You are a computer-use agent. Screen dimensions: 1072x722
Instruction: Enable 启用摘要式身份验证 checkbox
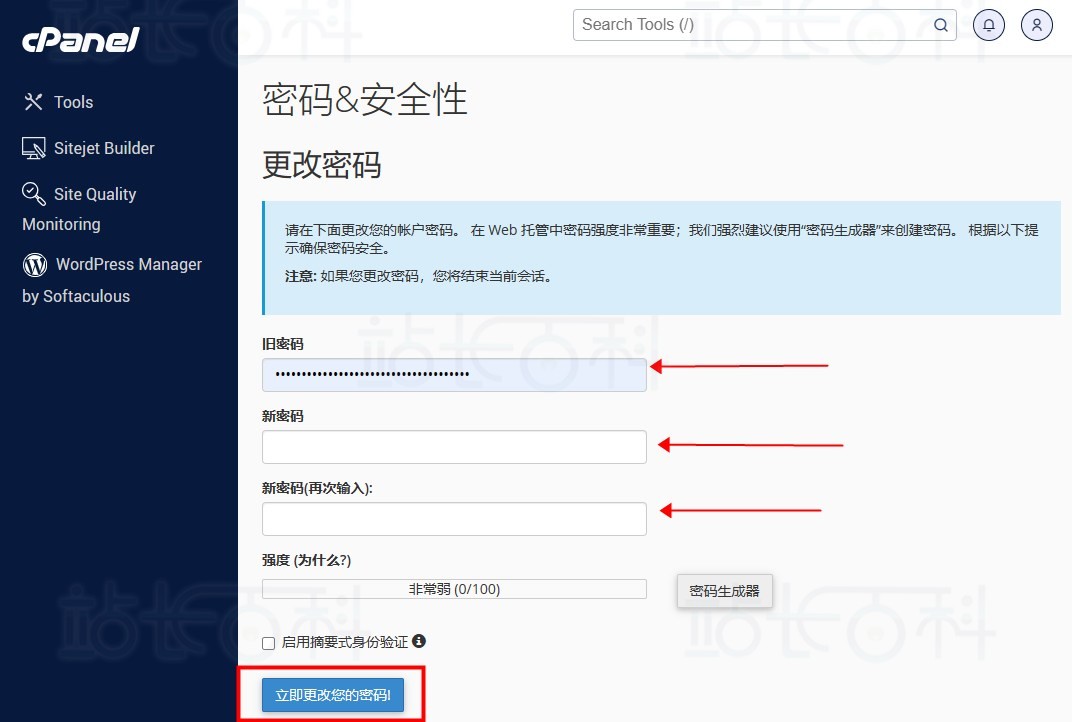tap(269, 643)
